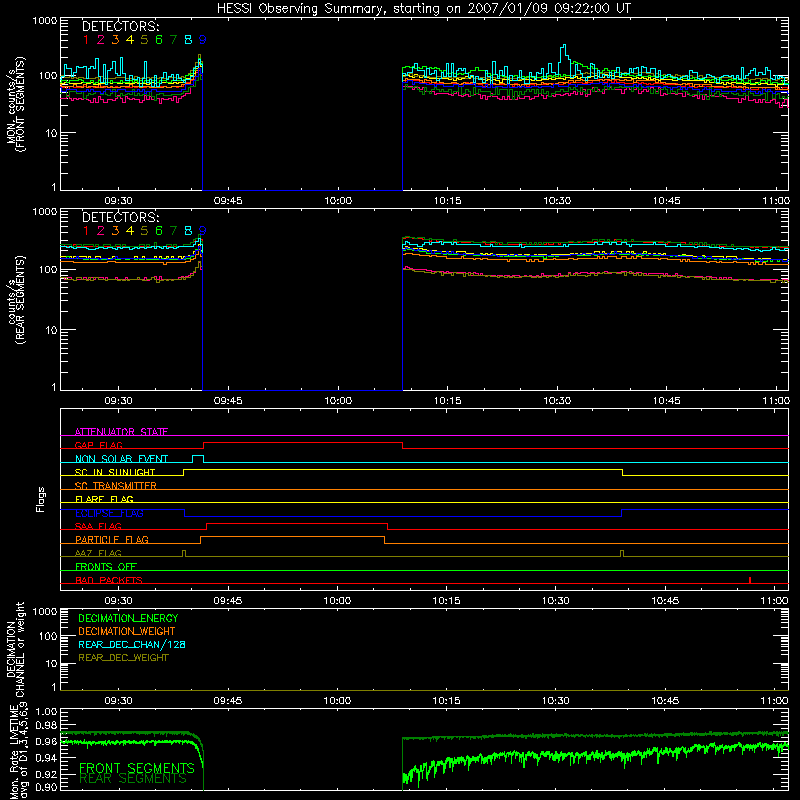Click the 1.00 tick on livetime axis

(x=46, y=712)
